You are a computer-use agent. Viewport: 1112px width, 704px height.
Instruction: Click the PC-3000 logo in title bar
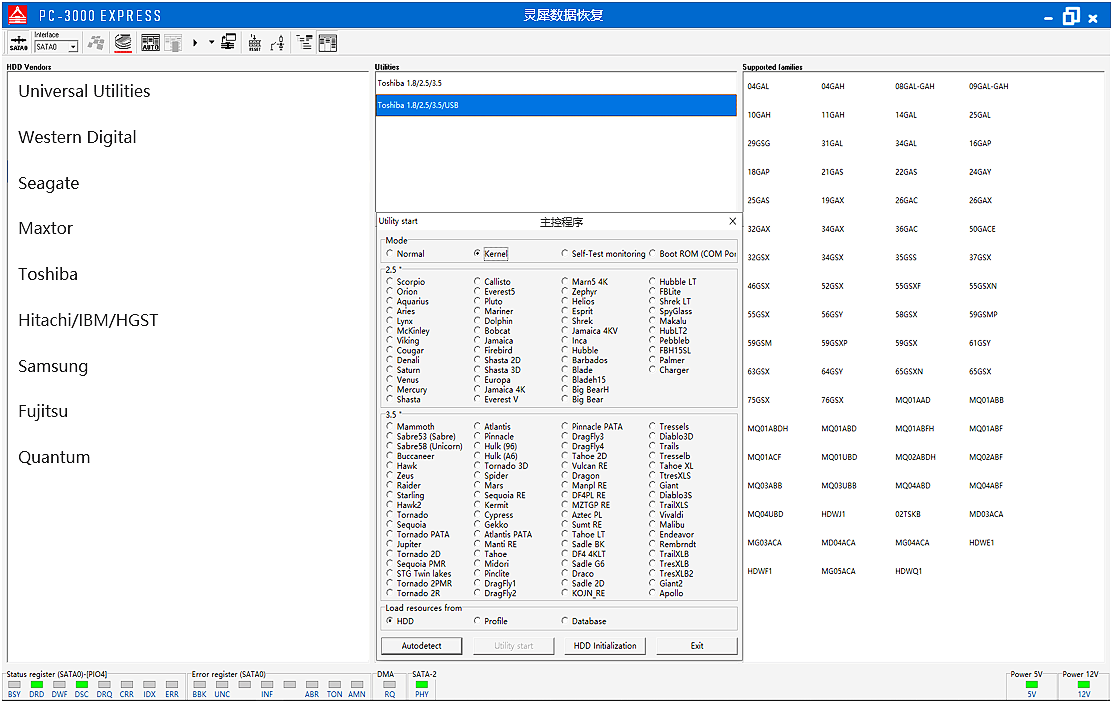pyautogui.click(x=17, y=15)
